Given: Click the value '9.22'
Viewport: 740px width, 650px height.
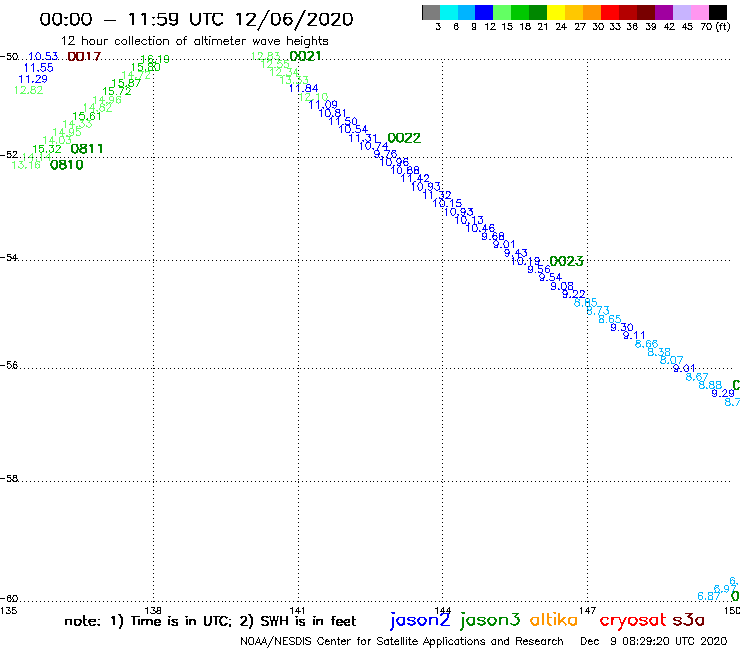Looking at the screenshot, I should pos(574,294).
